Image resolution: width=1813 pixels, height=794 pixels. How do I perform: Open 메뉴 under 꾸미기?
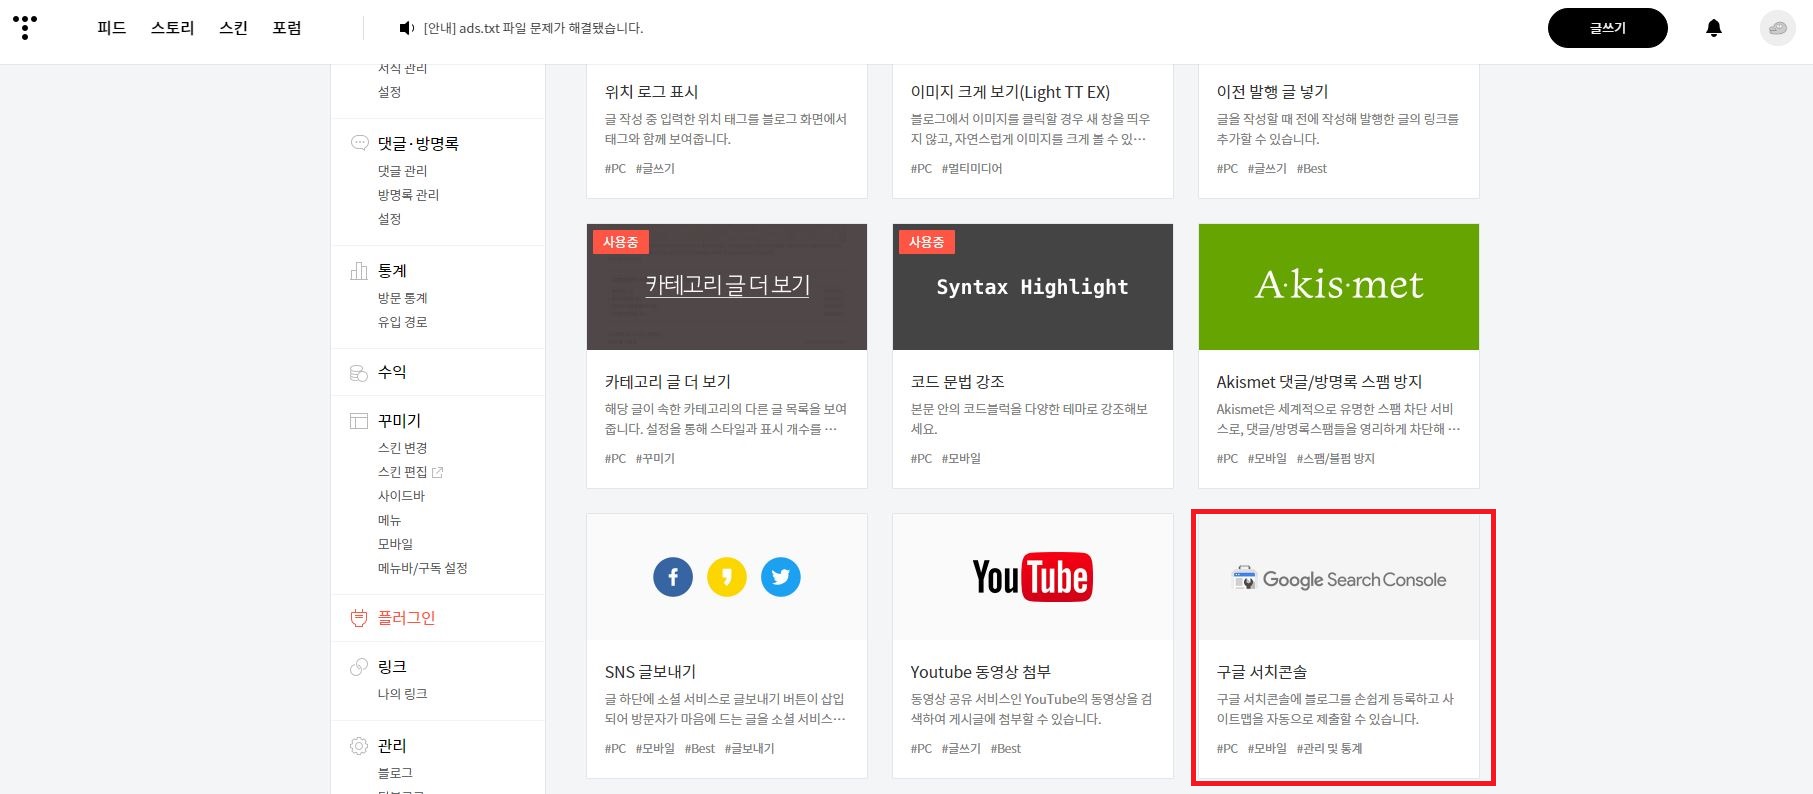tap(389, 520)
